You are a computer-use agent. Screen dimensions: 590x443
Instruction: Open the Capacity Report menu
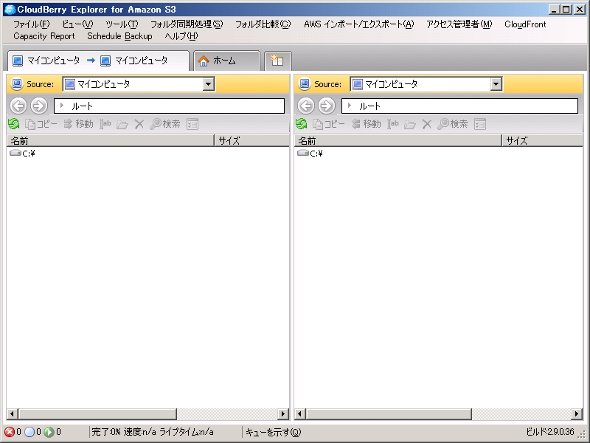coord(44,36)
